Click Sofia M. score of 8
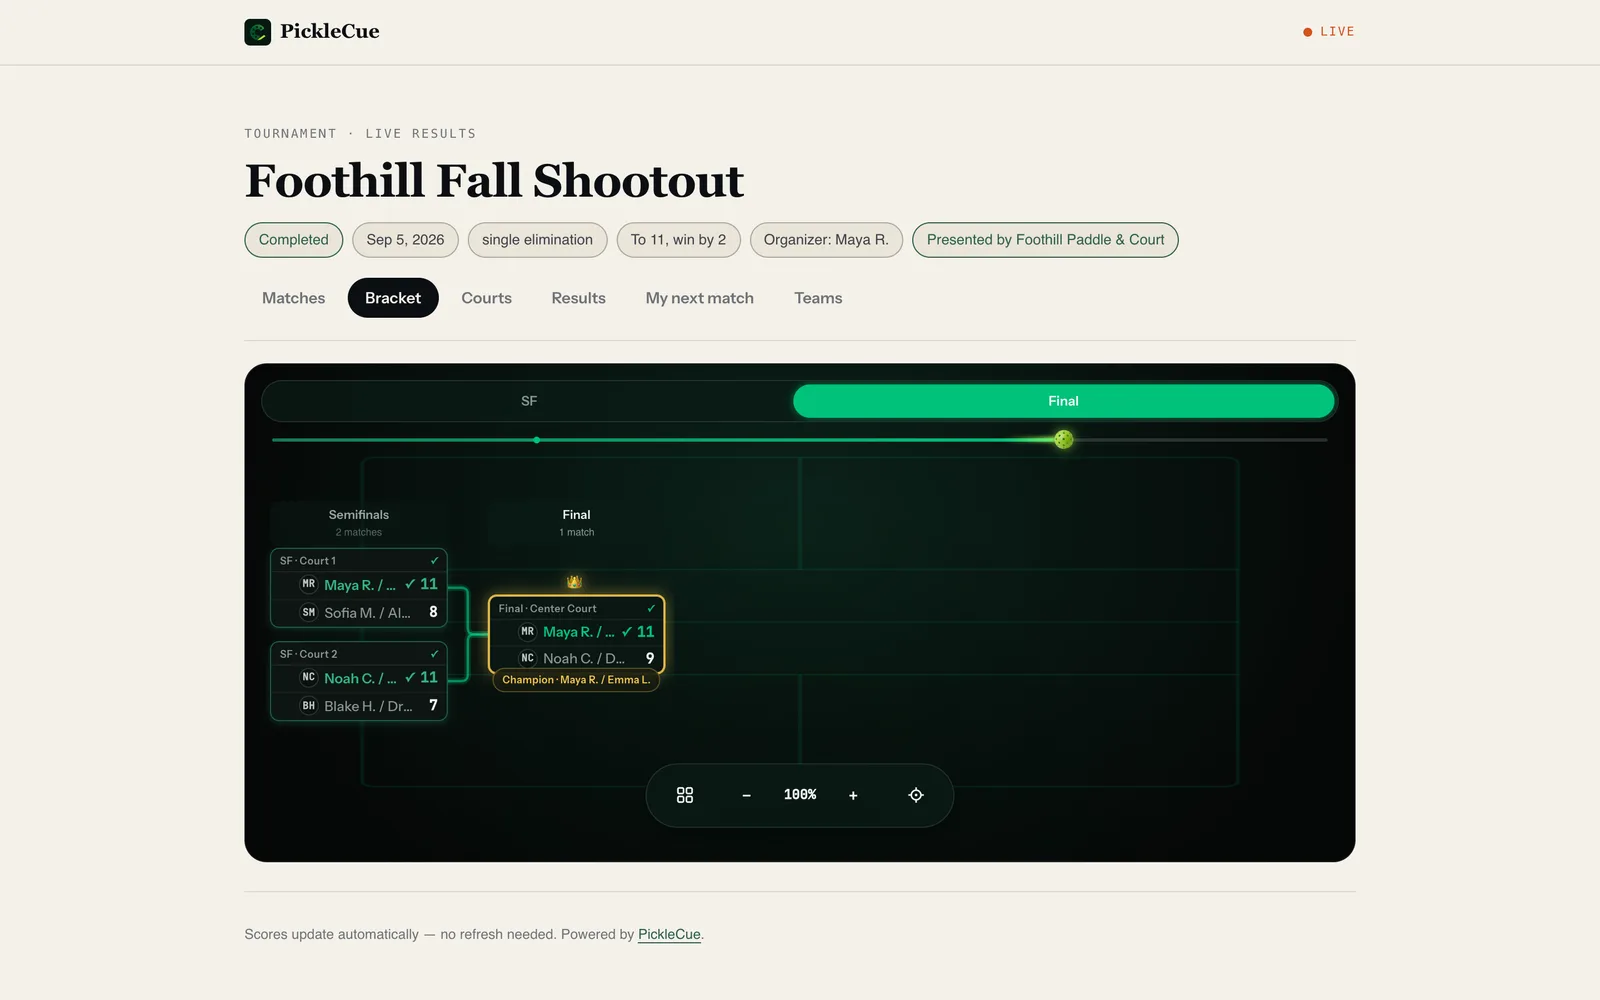 coord(433,612)
